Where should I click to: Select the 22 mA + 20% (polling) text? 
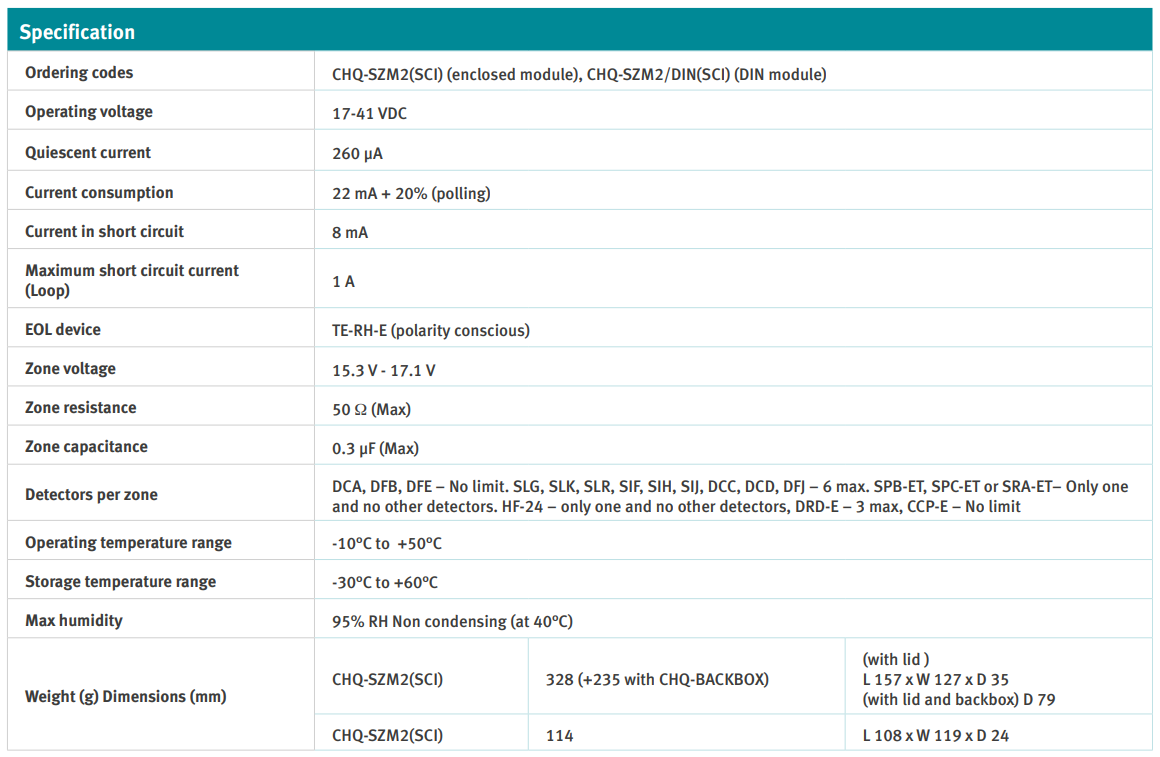pyautogui.click(x=411, y=193)
